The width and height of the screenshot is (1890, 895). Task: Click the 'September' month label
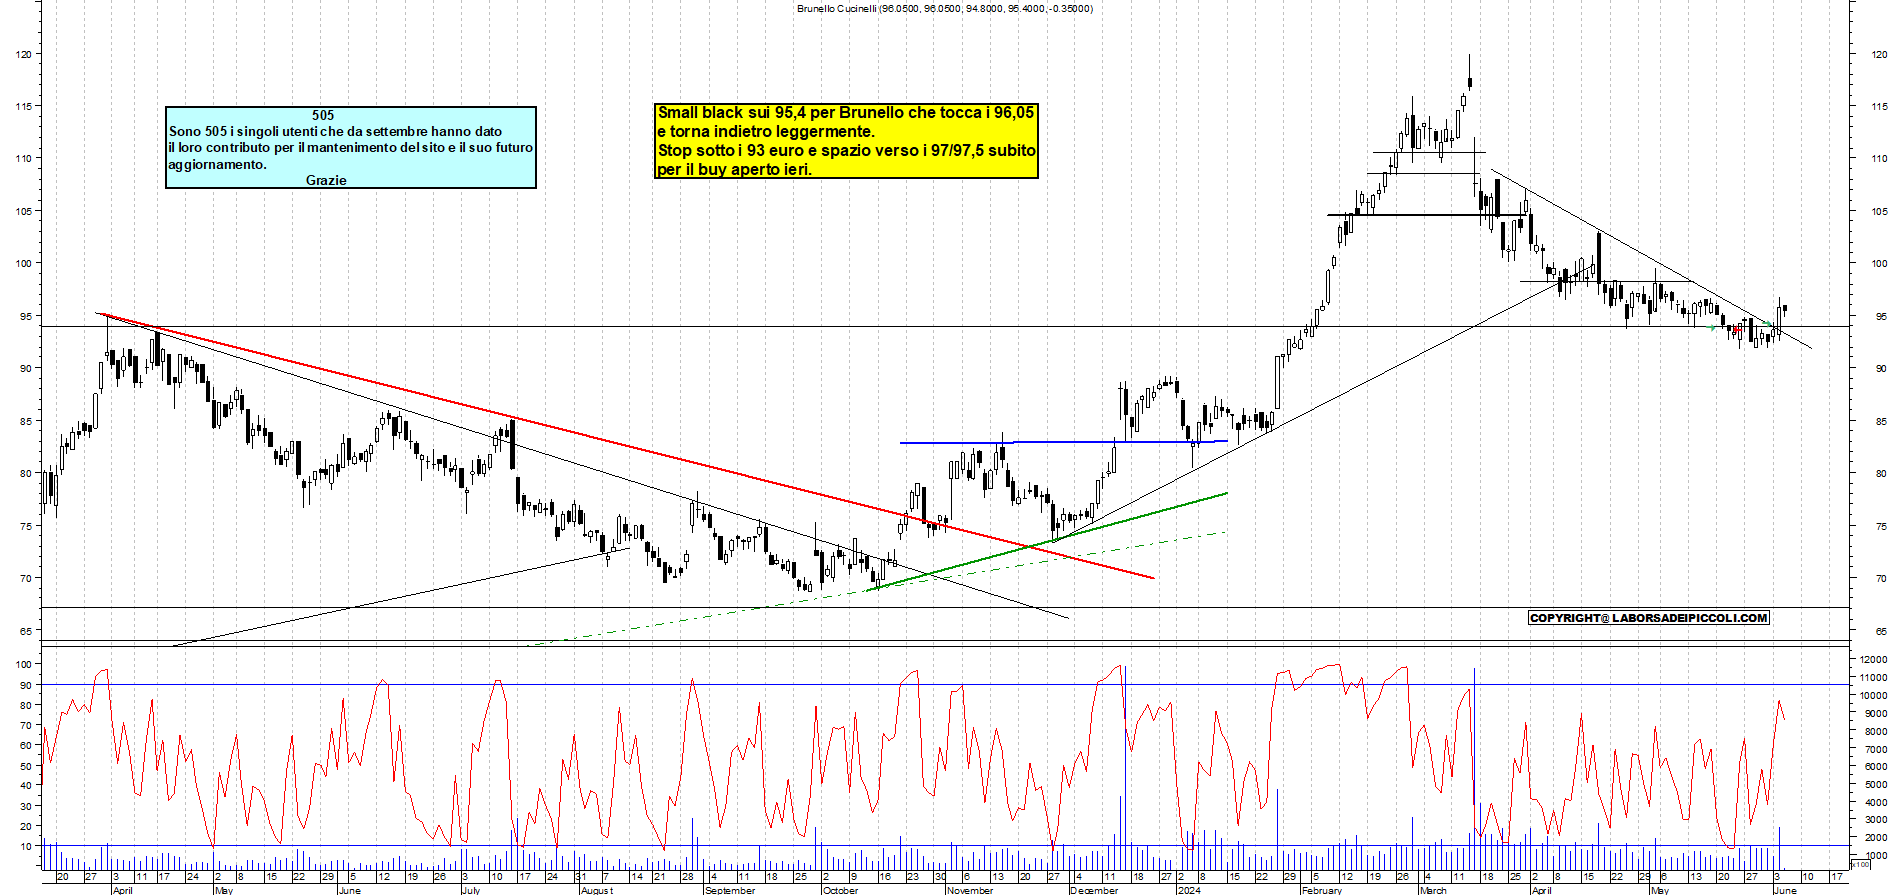point(730,890)
